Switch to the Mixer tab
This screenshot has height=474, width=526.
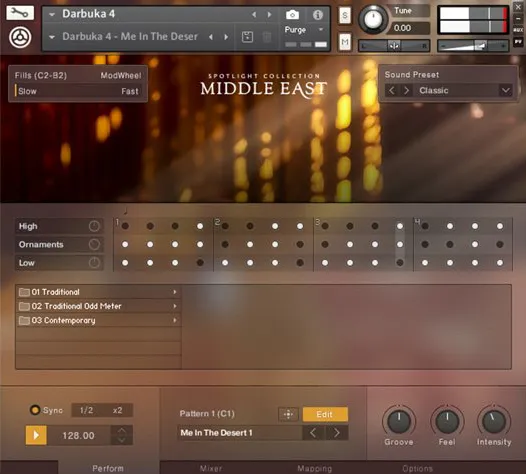tap(211, 468)
